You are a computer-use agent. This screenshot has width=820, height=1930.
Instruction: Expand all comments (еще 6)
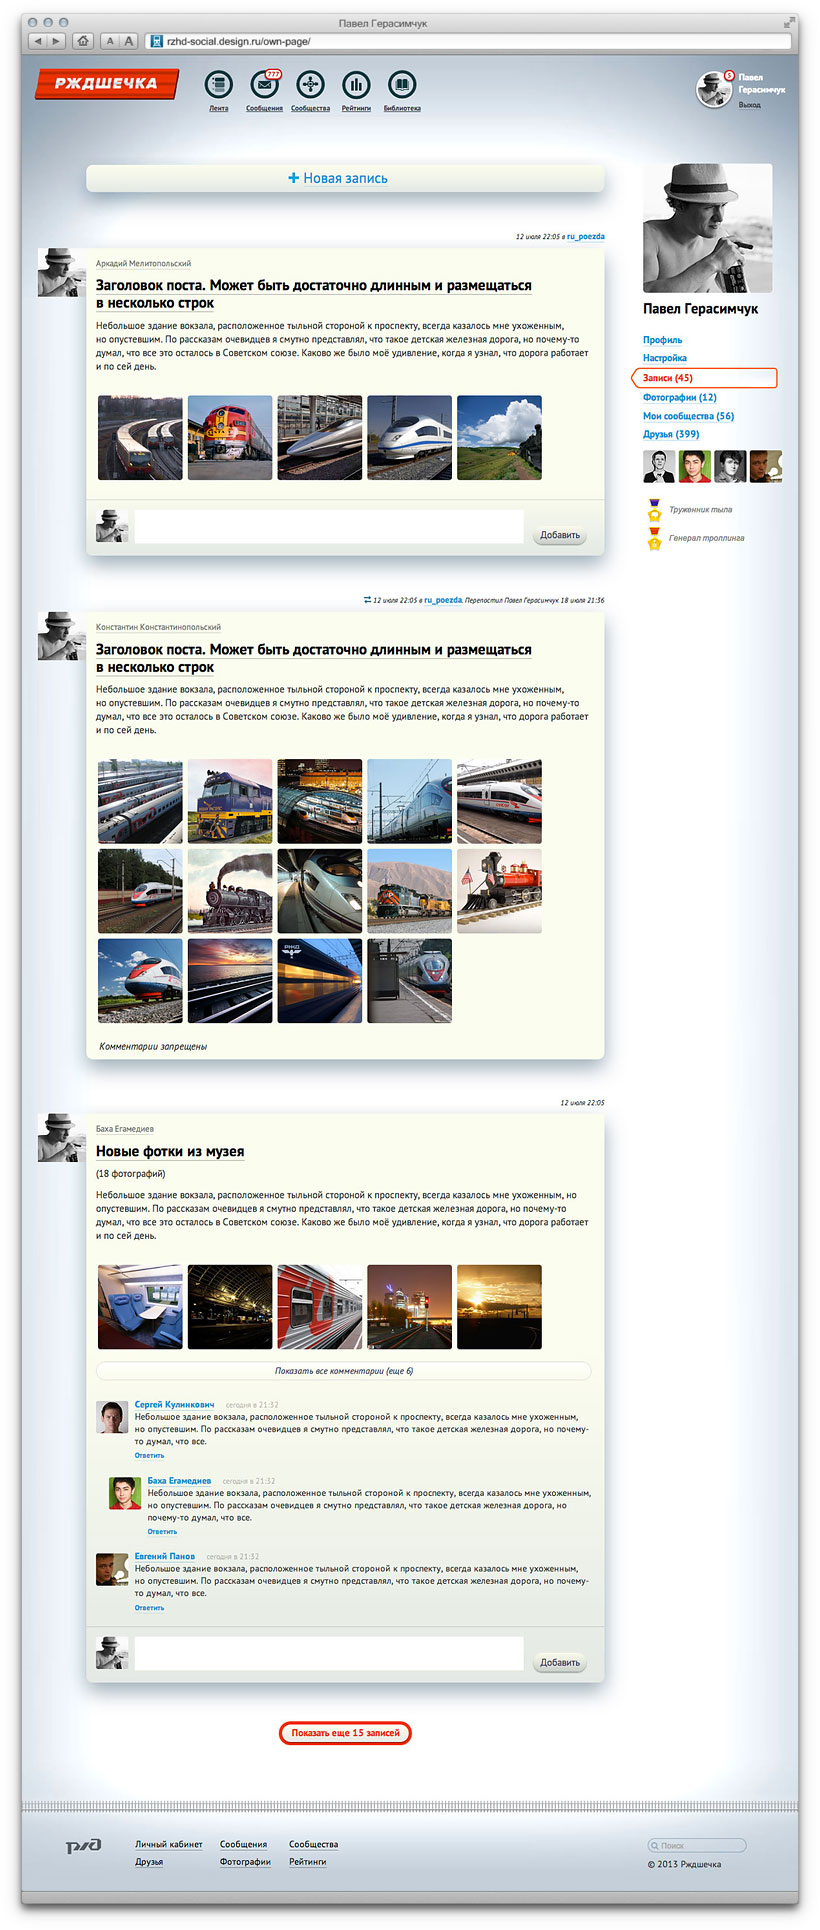pos(344,1371)
